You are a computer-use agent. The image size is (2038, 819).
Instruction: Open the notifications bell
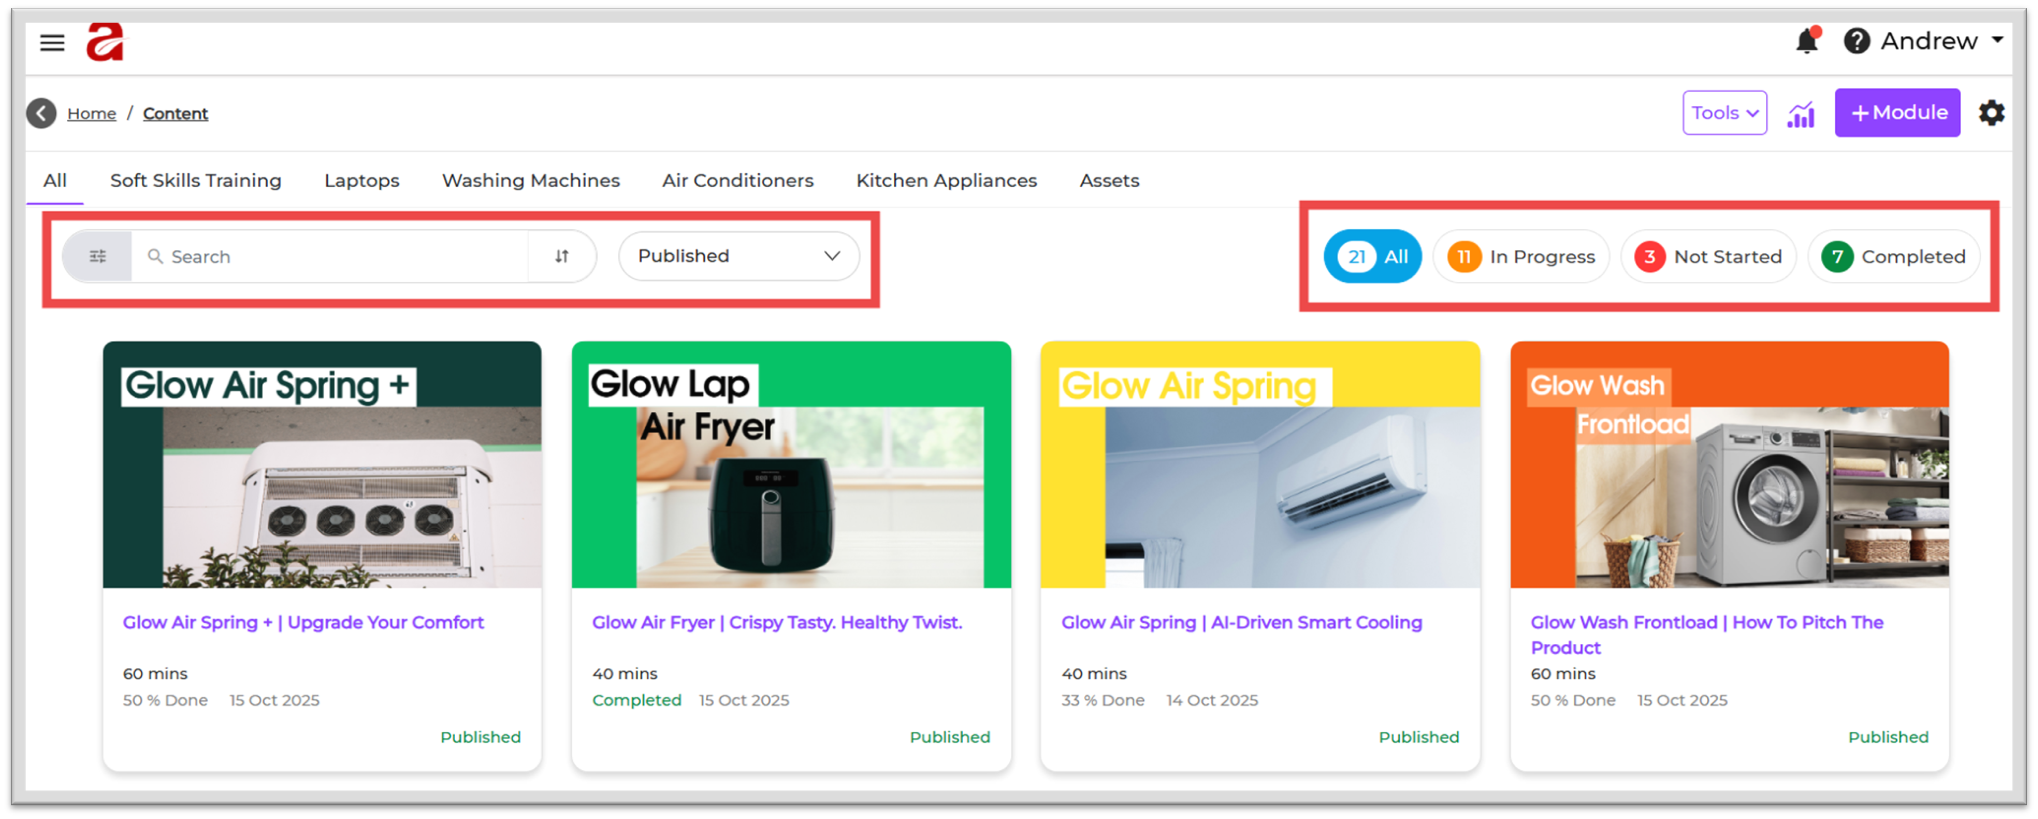[1806, 41]
